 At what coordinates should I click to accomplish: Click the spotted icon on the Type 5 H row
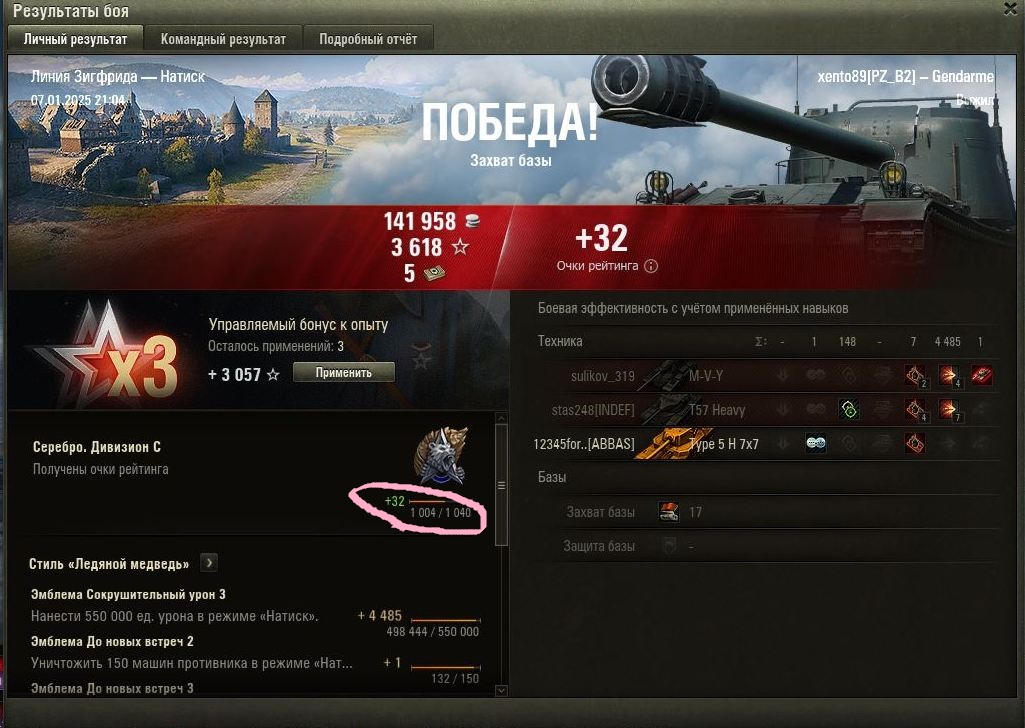815,443
